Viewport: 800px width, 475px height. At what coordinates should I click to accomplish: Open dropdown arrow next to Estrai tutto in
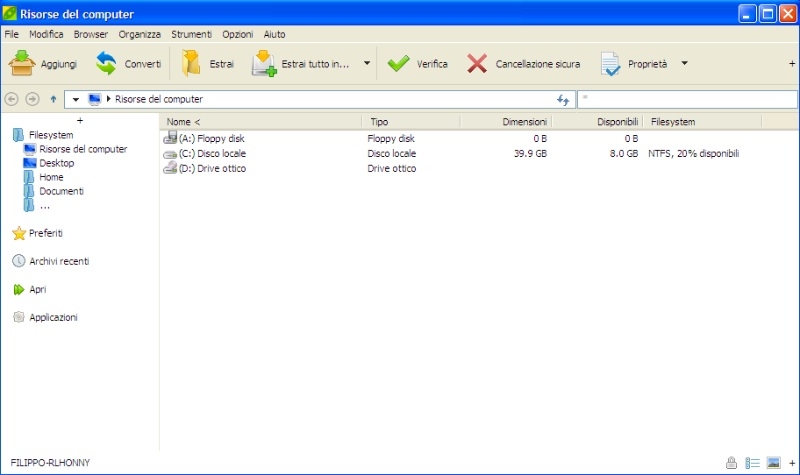367,64
